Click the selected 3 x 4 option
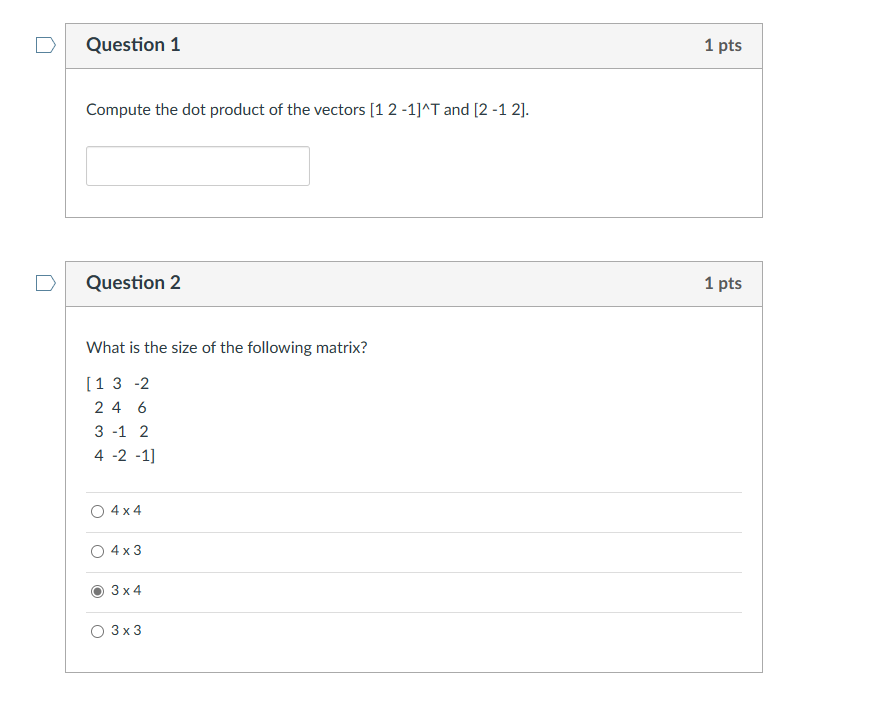 click(97, 590)
